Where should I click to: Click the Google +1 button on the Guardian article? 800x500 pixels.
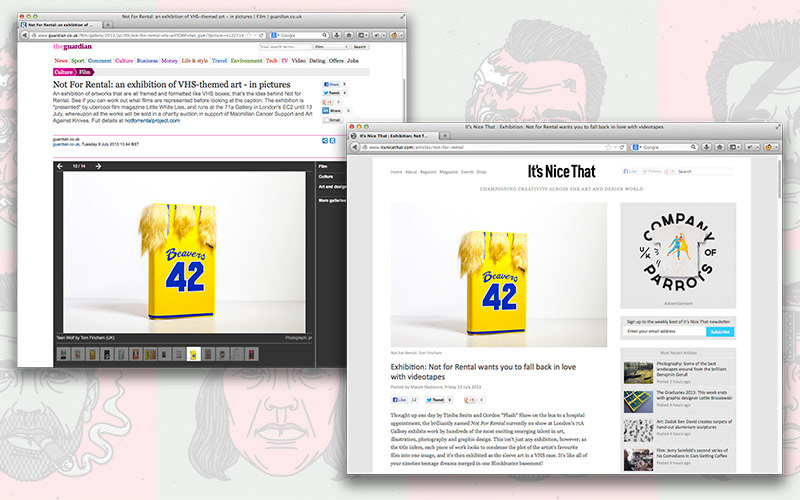(328, 102)
